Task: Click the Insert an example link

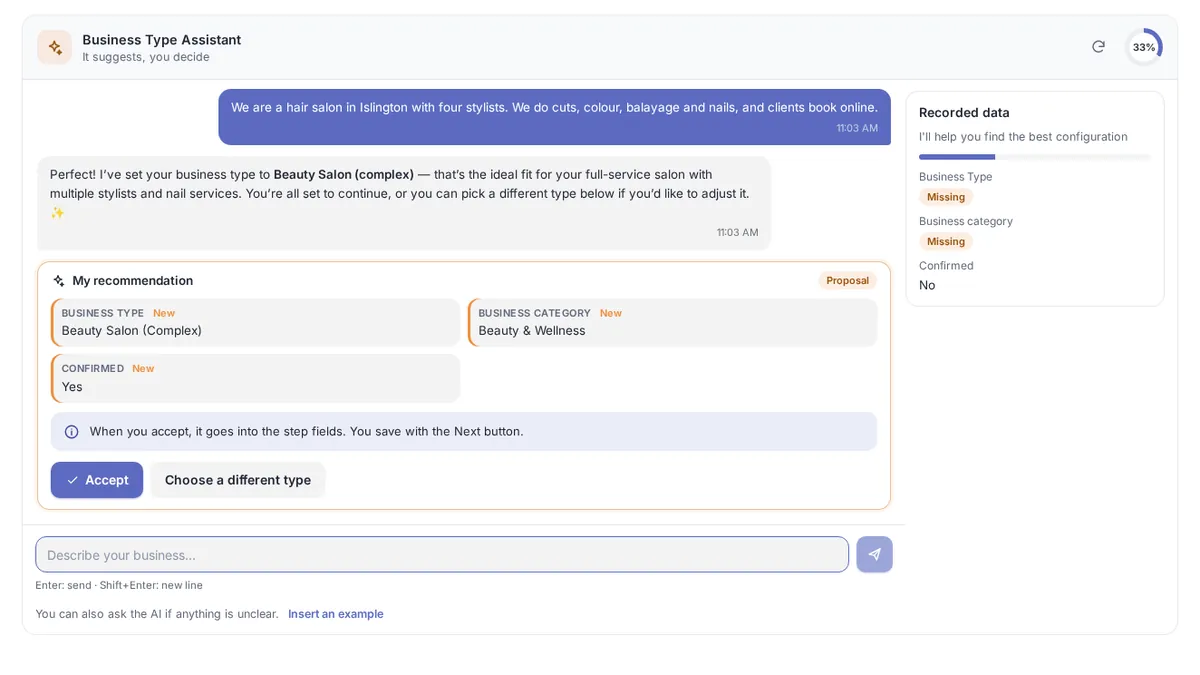Action: (336, 614)
